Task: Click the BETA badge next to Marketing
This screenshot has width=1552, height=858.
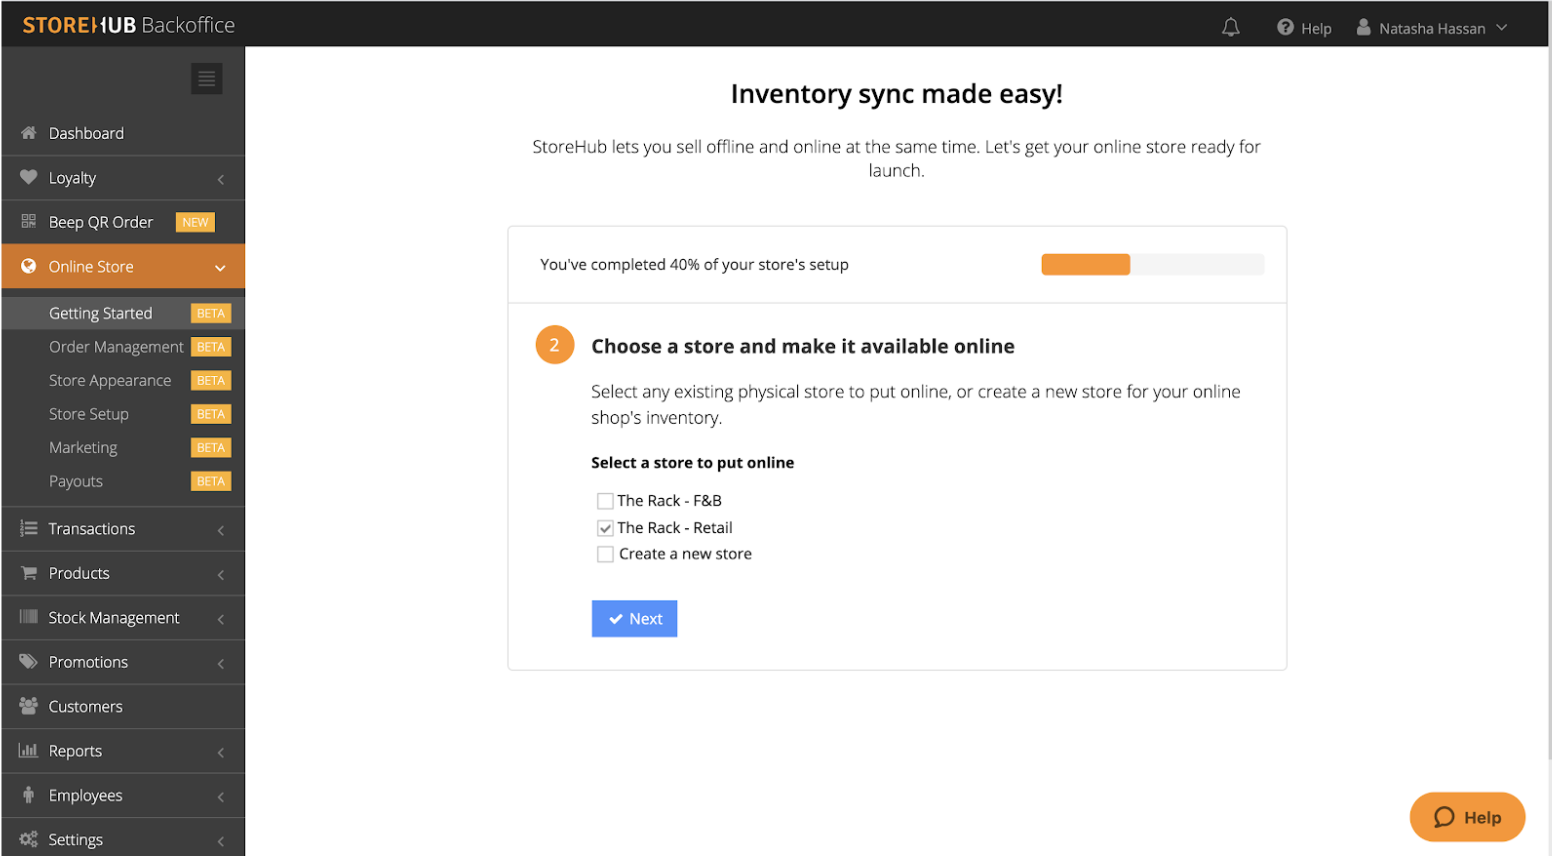Action: click(x=211, y=448)
